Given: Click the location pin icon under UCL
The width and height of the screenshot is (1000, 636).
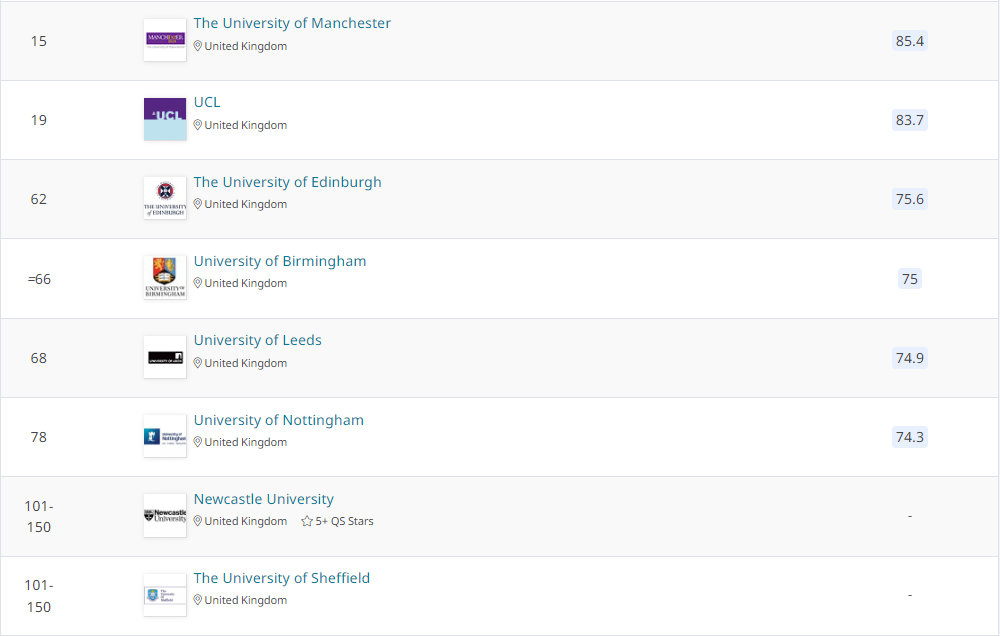Looking at the screenshot, I should click(198, 125).
